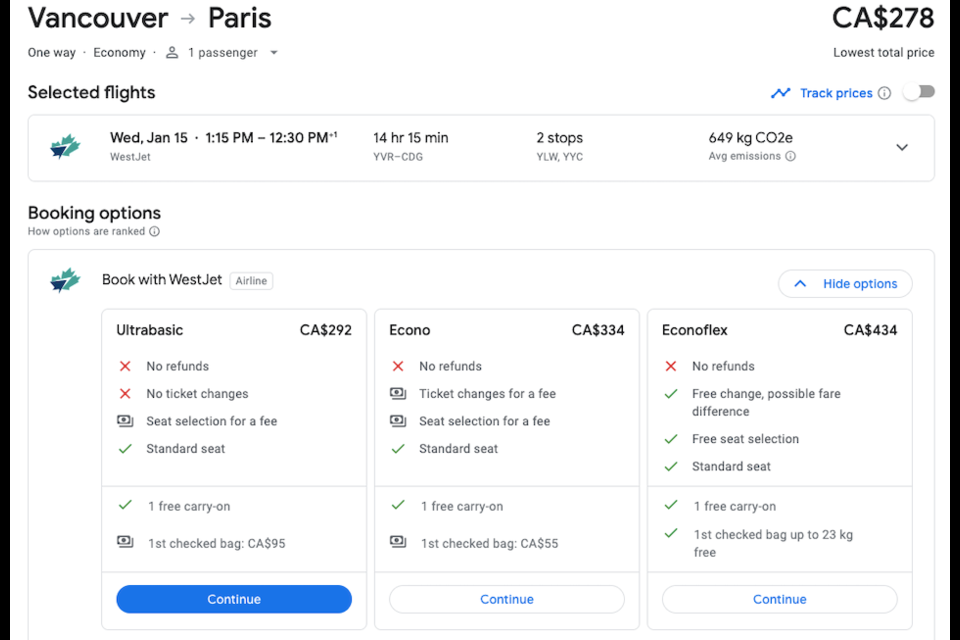Click the Wed, Jan 15 flight time text
960x640 pixels.
pyautogui.click(x=224, y=138)
